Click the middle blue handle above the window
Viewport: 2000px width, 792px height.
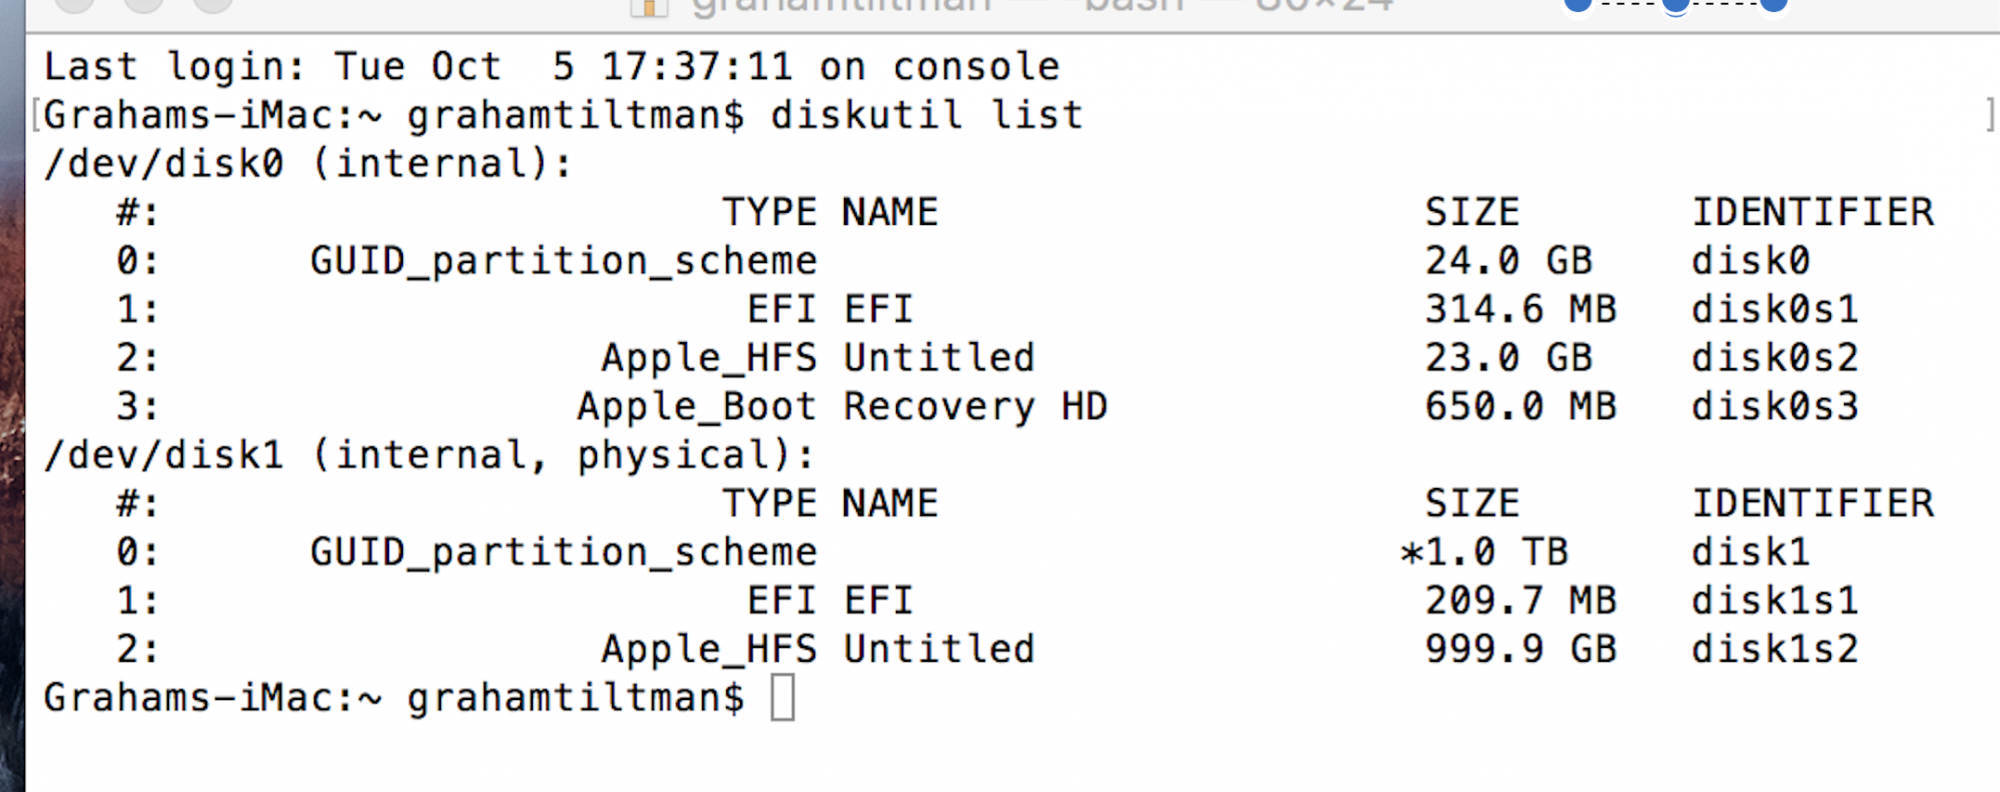(1676, 5)
